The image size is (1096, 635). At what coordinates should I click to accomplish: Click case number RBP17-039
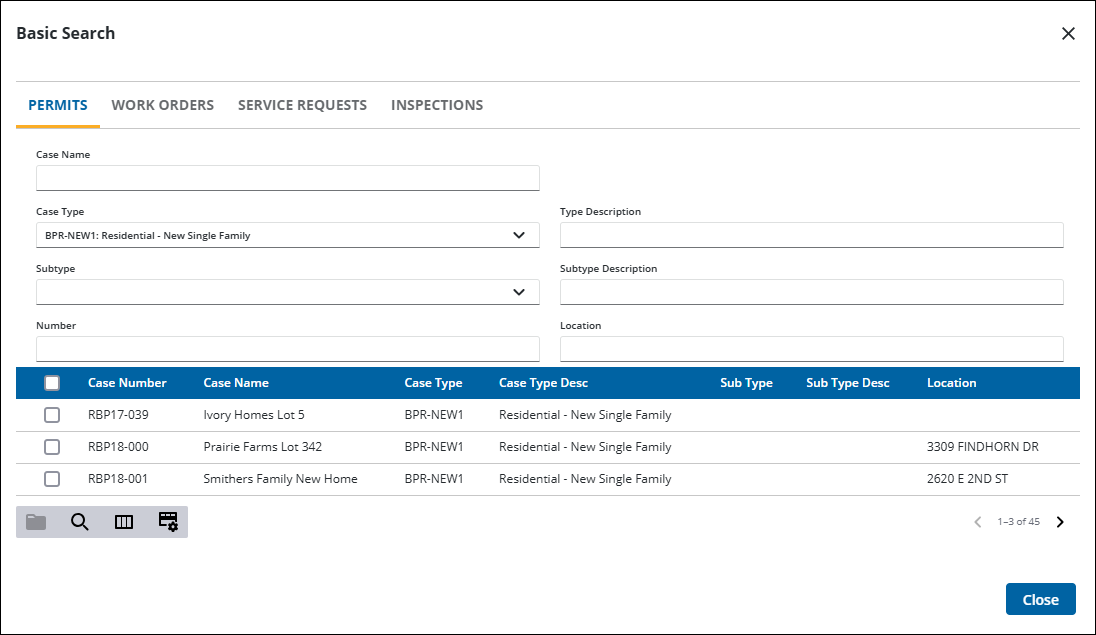[x=118, y=415]
